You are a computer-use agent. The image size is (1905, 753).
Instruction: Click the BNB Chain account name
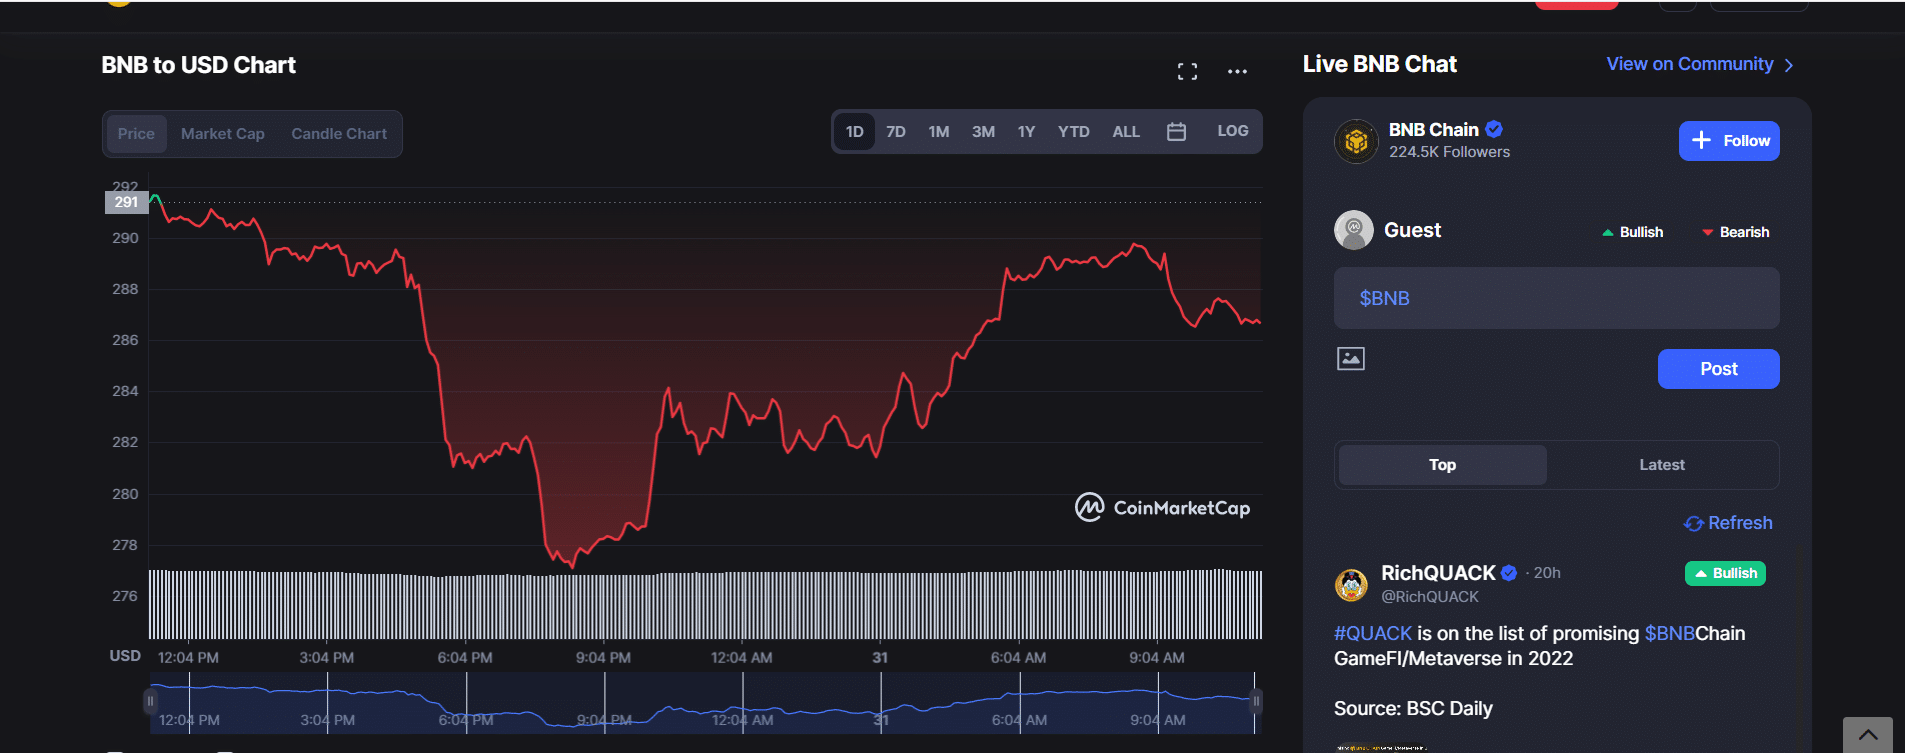1433,130
